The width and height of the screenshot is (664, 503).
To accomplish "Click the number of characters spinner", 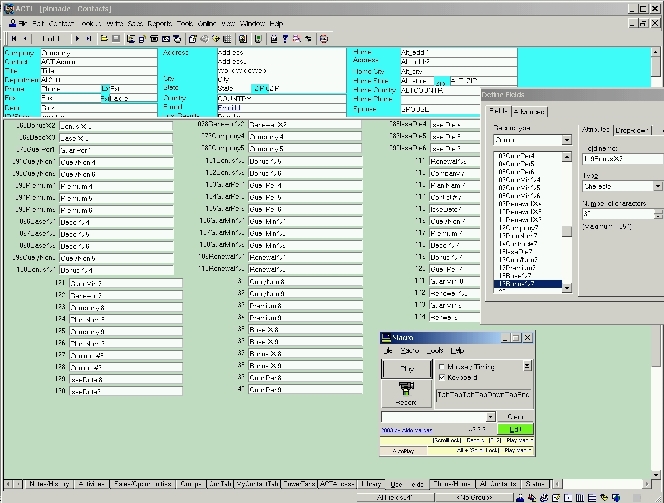I will click(658, 214).
